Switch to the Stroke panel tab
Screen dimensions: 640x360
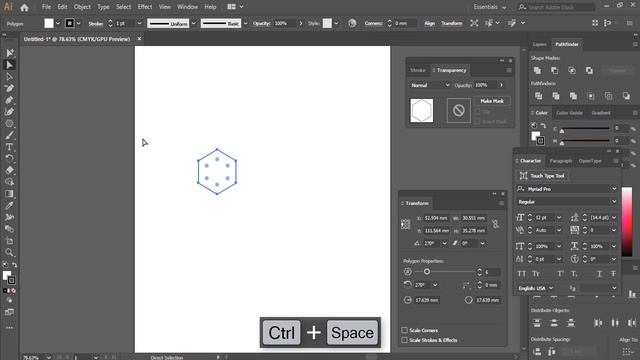[418, 70]
